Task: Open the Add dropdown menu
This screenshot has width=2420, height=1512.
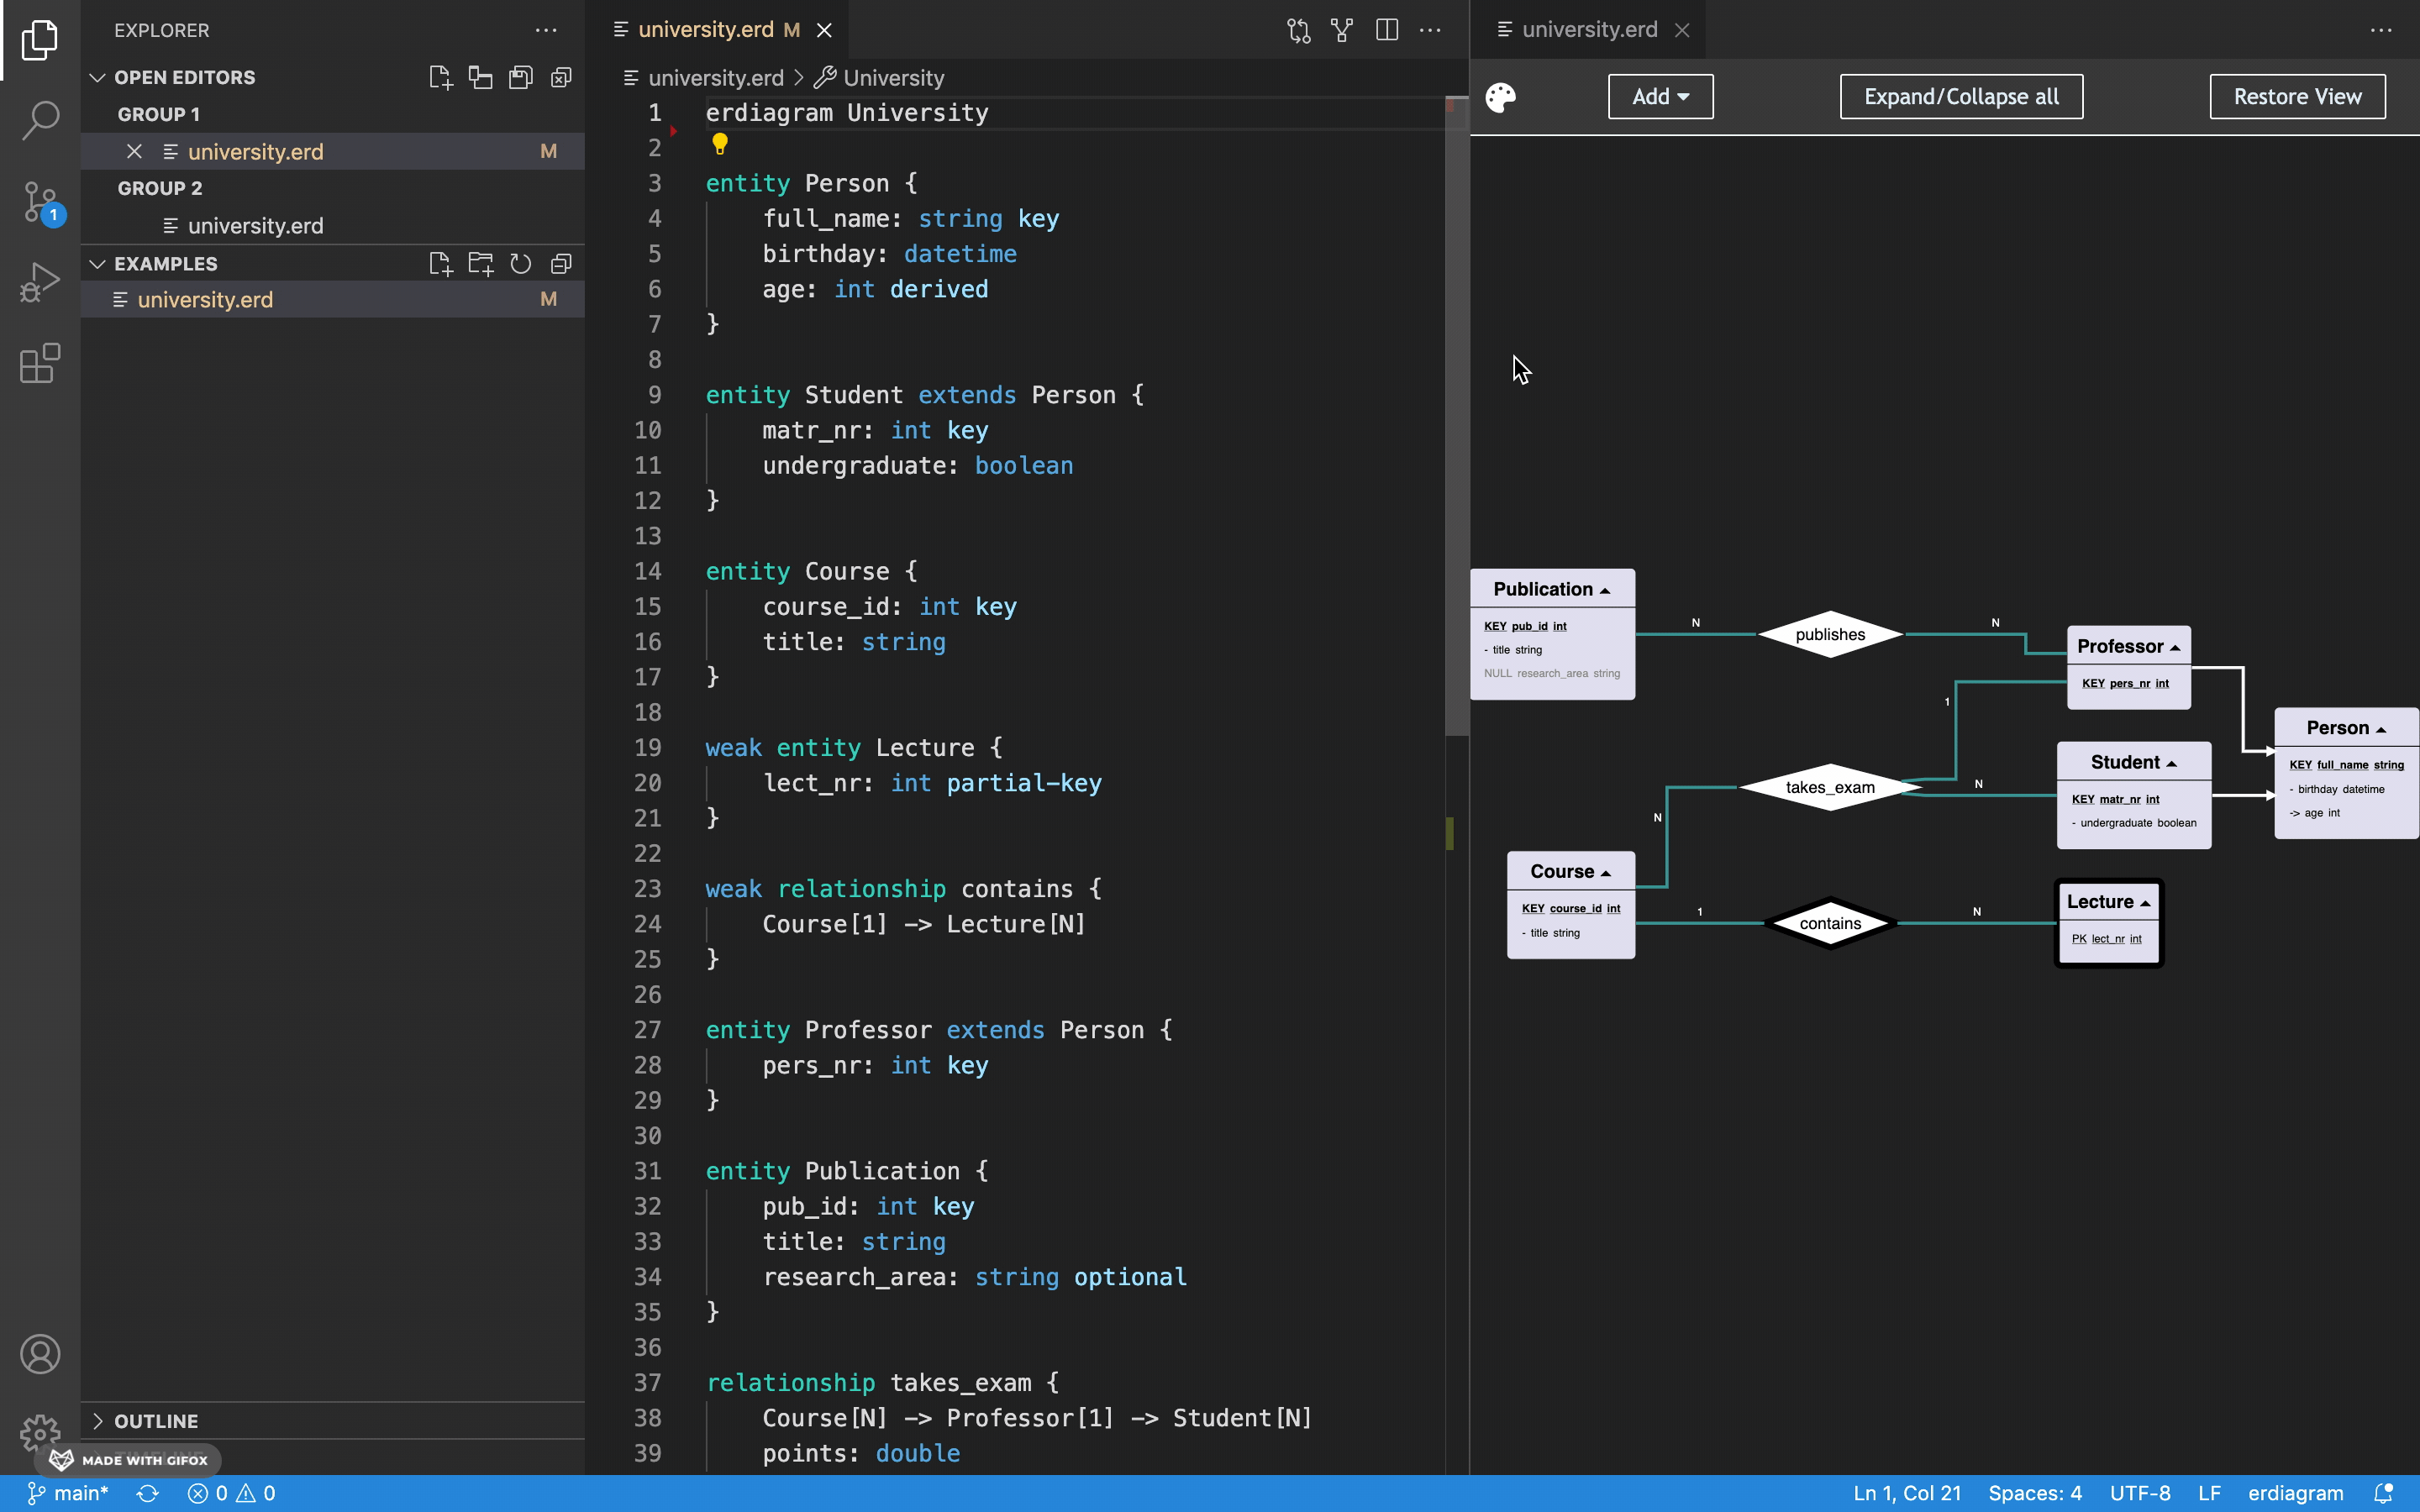Action: [1660, 97]
